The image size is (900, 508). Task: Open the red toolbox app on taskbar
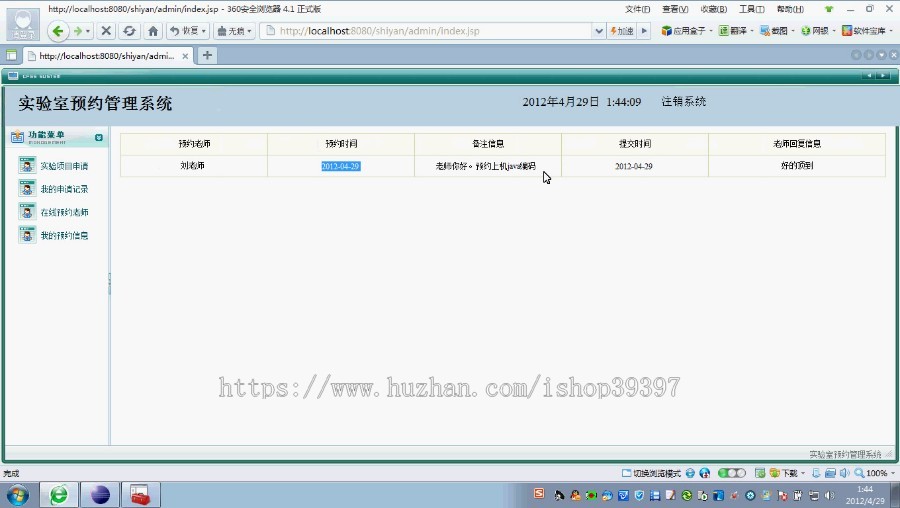[x=141, y=494]
